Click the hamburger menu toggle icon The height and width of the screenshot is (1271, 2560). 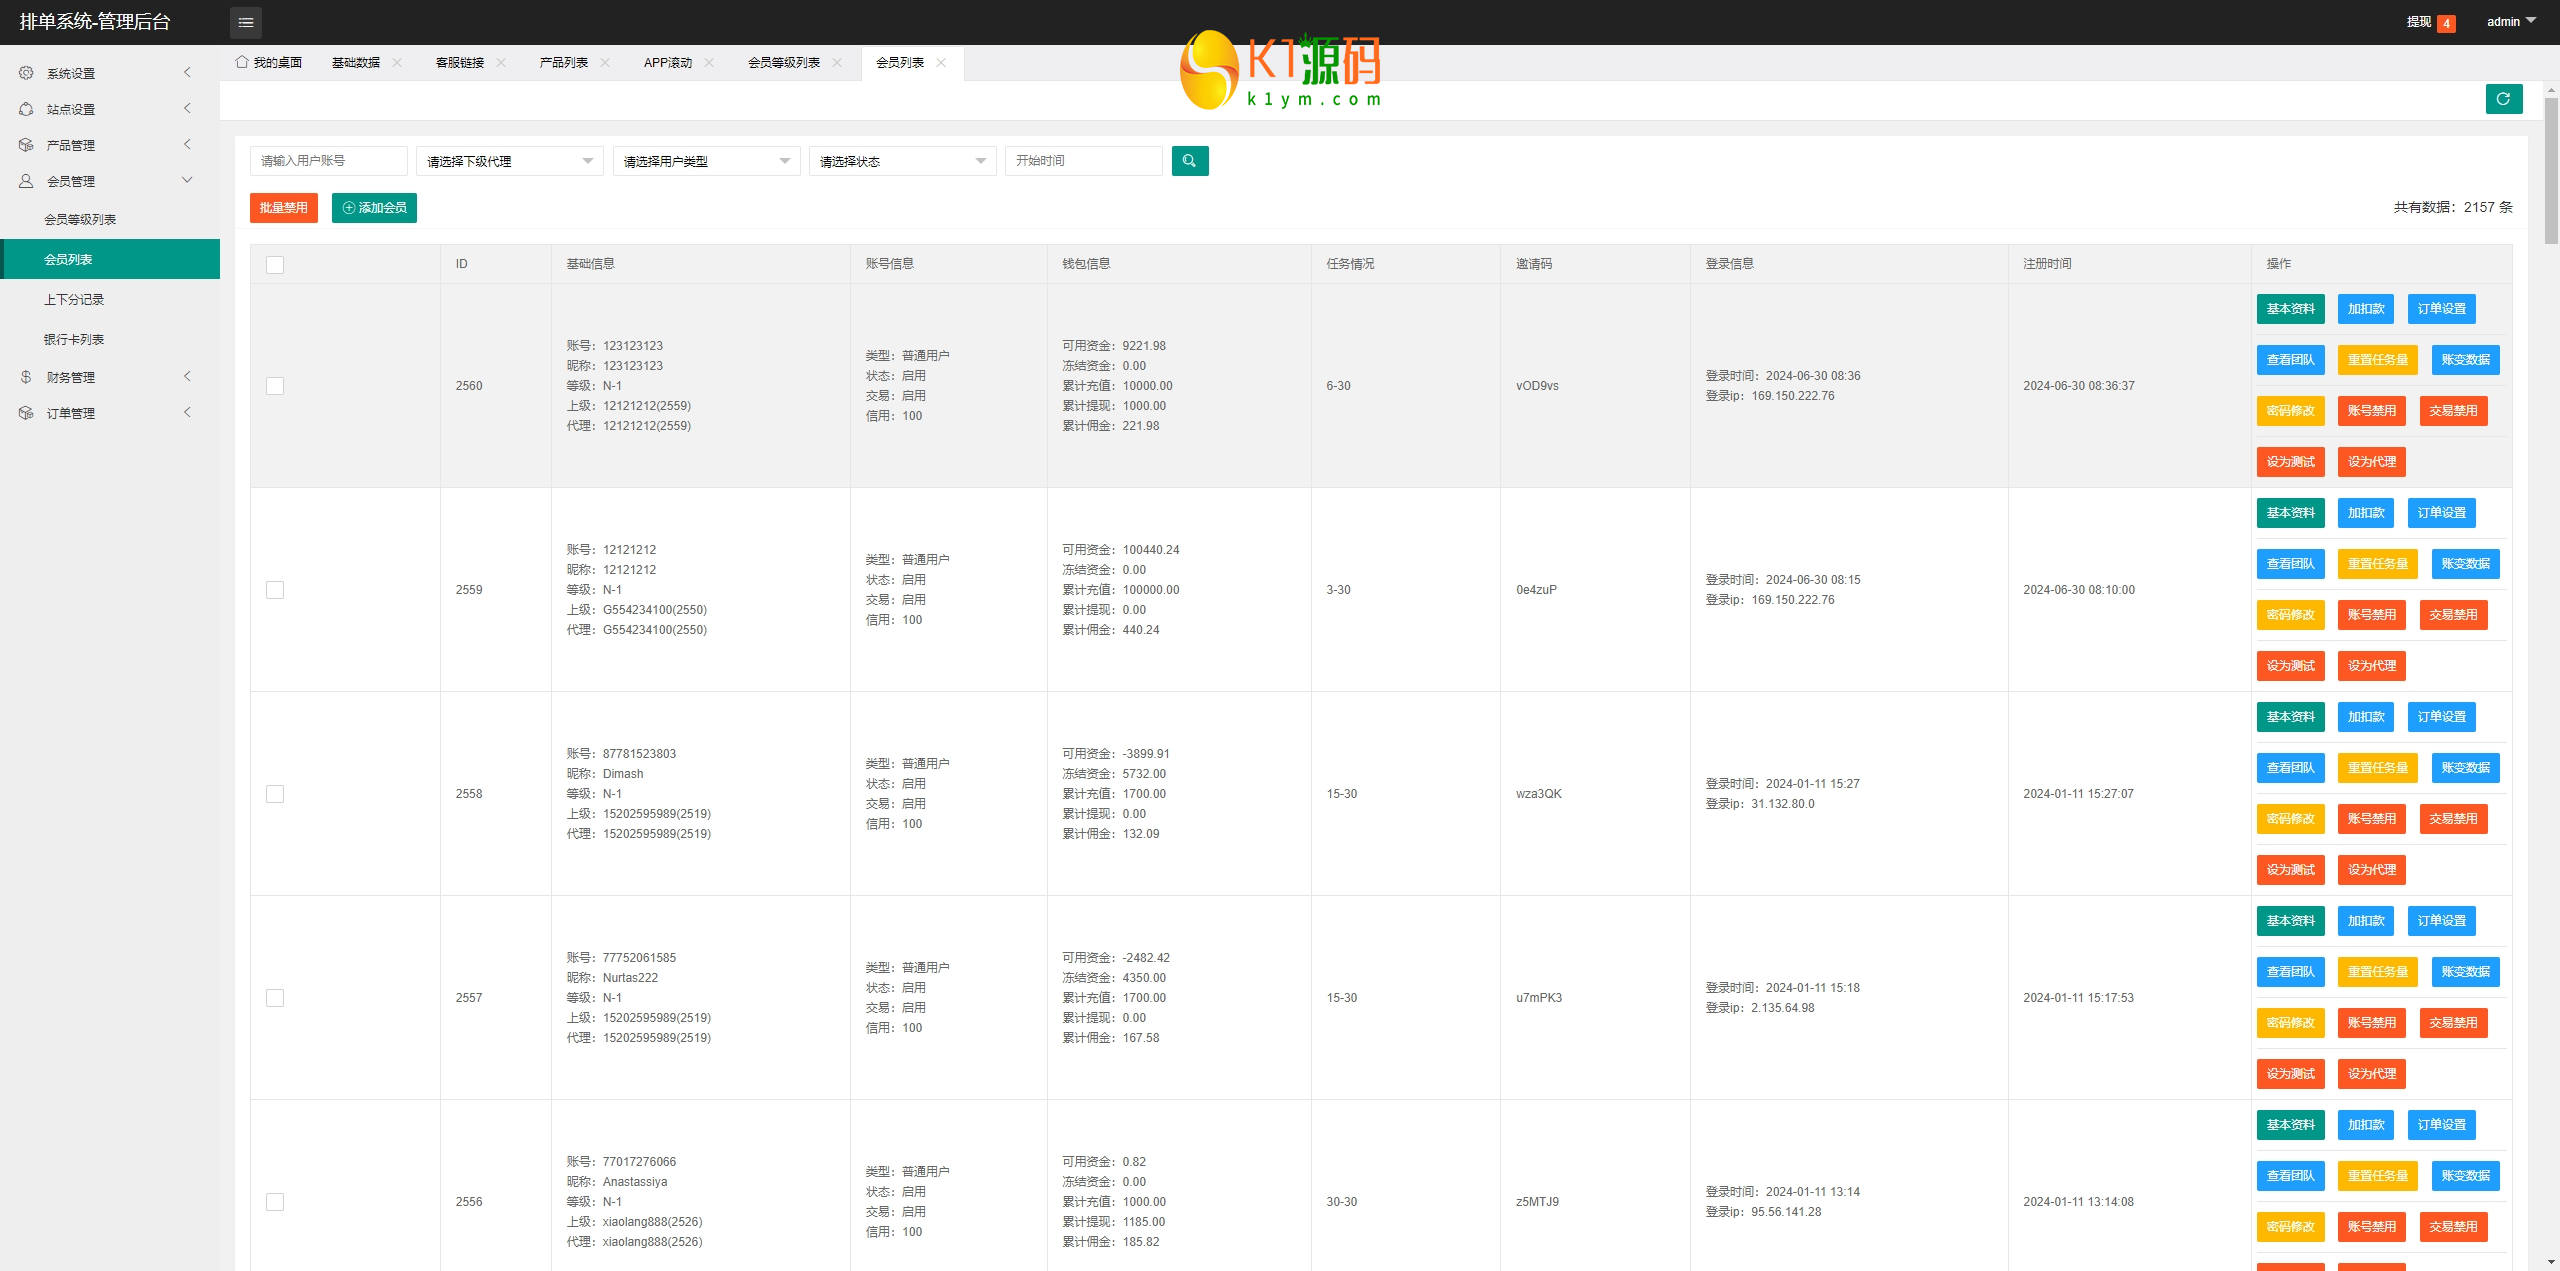[x=246, y=22]
